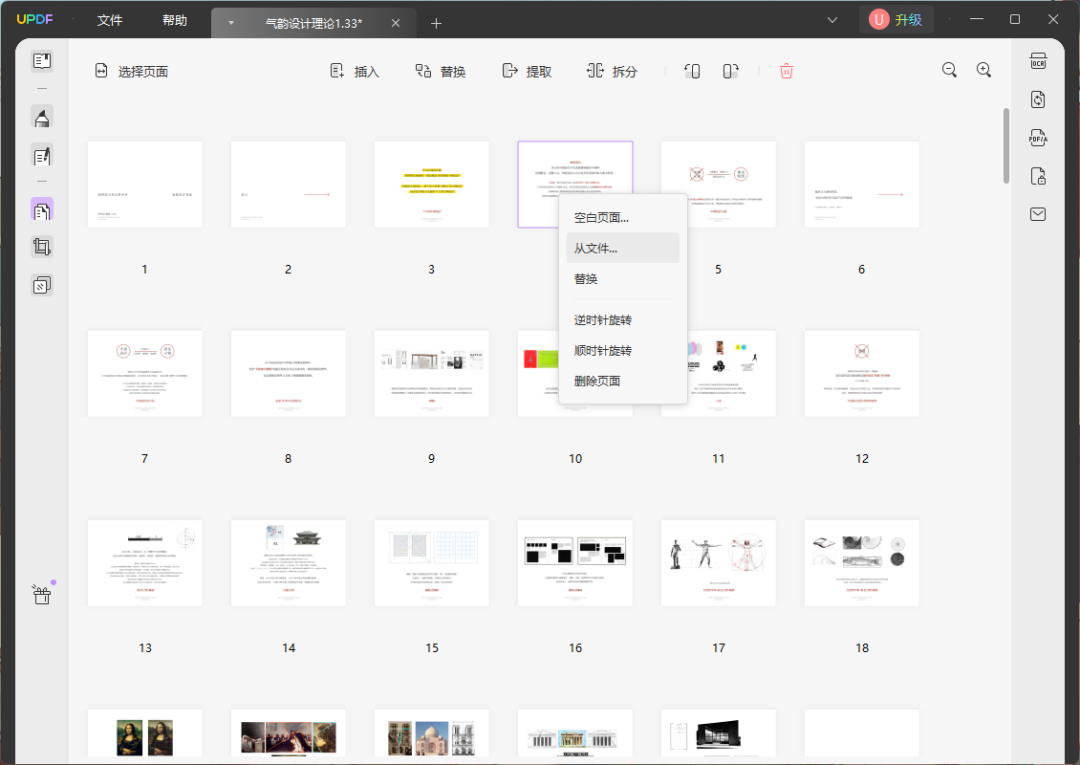Zoom out the page thumbnails
This screenshot has width=1080, height=765.
click(949, 70)
